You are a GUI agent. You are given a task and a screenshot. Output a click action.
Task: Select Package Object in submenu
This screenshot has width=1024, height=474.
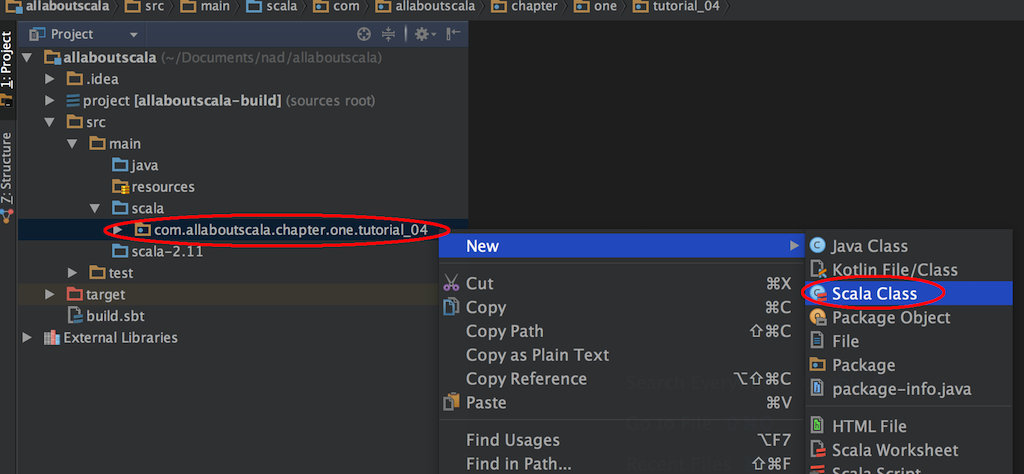[x=909, y=317]
